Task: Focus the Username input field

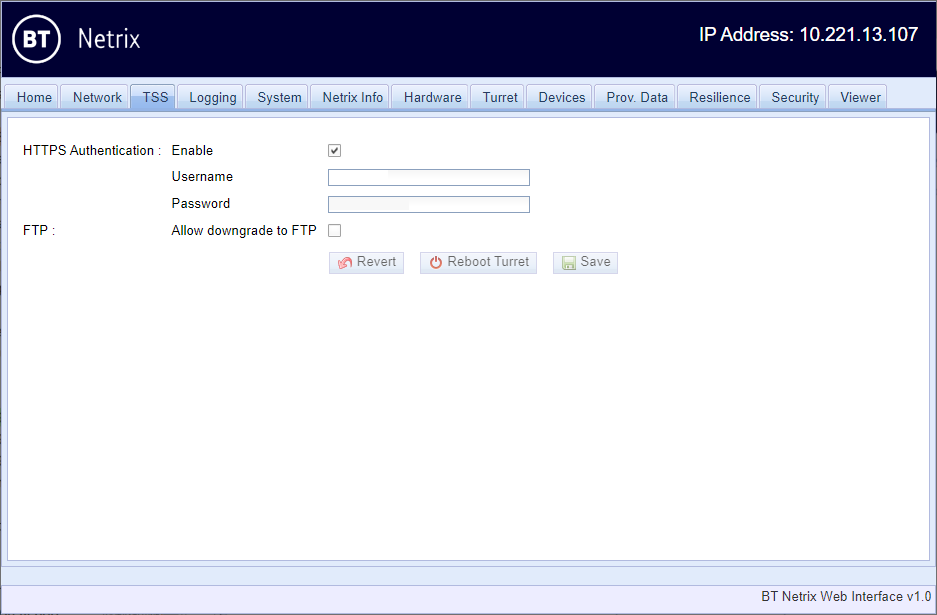Action: [x=428, y=178]
